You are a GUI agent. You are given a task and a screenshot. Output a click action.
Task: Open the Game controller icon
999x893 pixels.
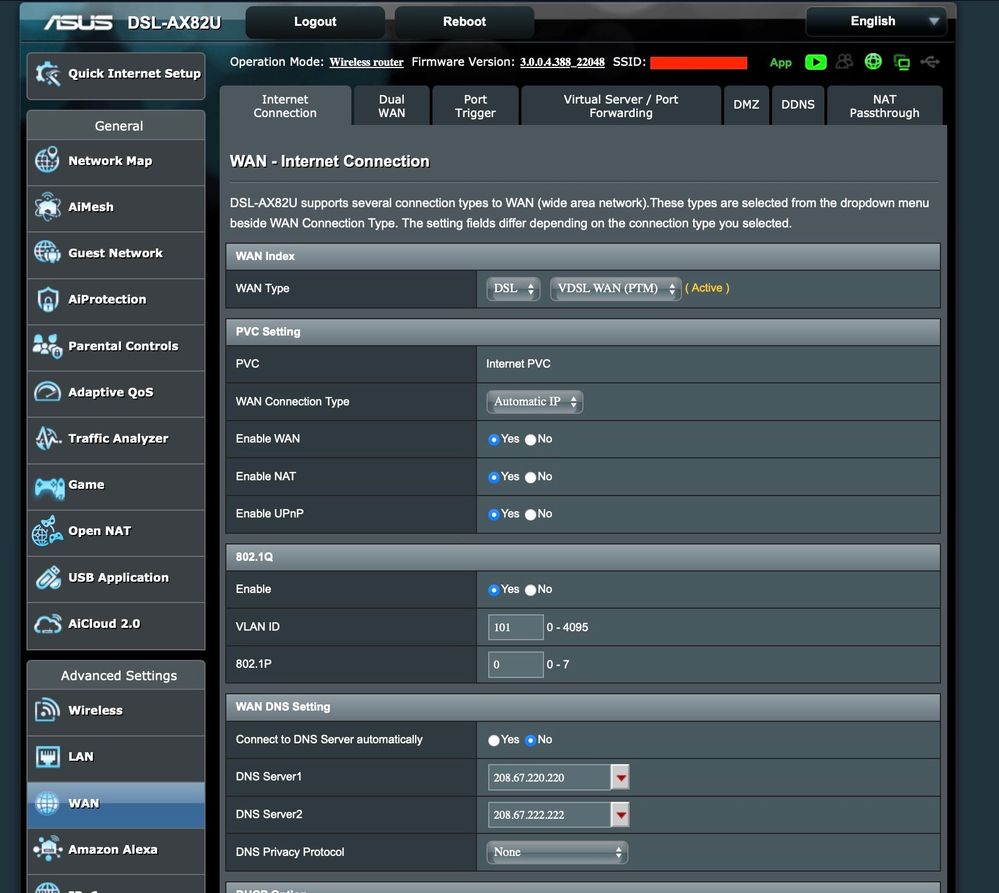tap(47, 485)
